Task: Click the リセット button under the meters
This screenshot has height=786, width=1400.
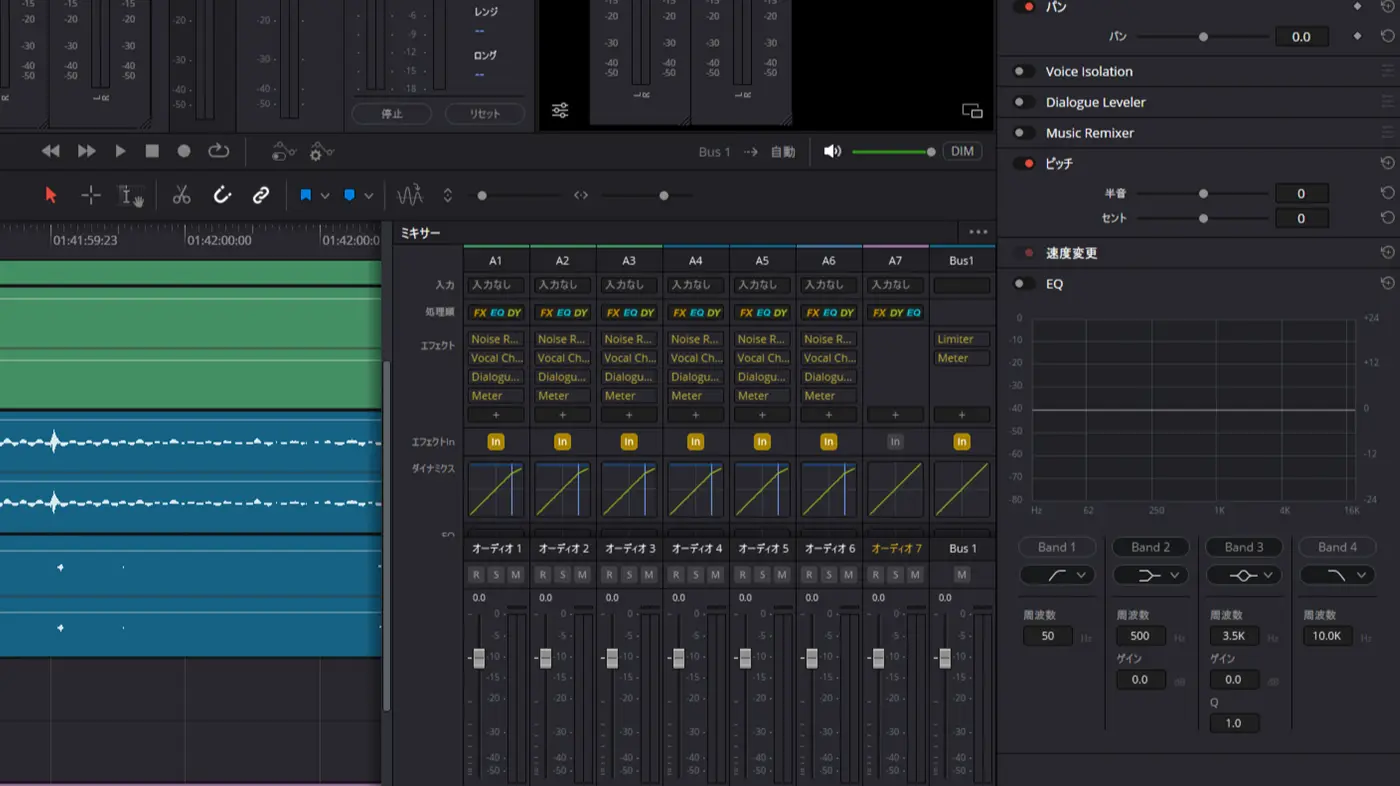Action: pos(485,114)
